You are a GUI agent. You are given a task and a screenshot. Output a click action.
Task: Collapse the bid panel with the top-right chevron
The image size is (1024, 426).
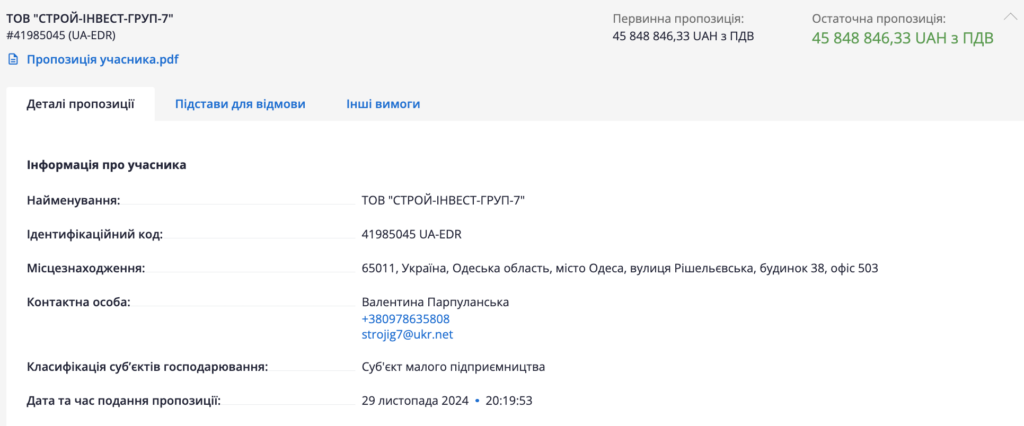pos(1008,15)
